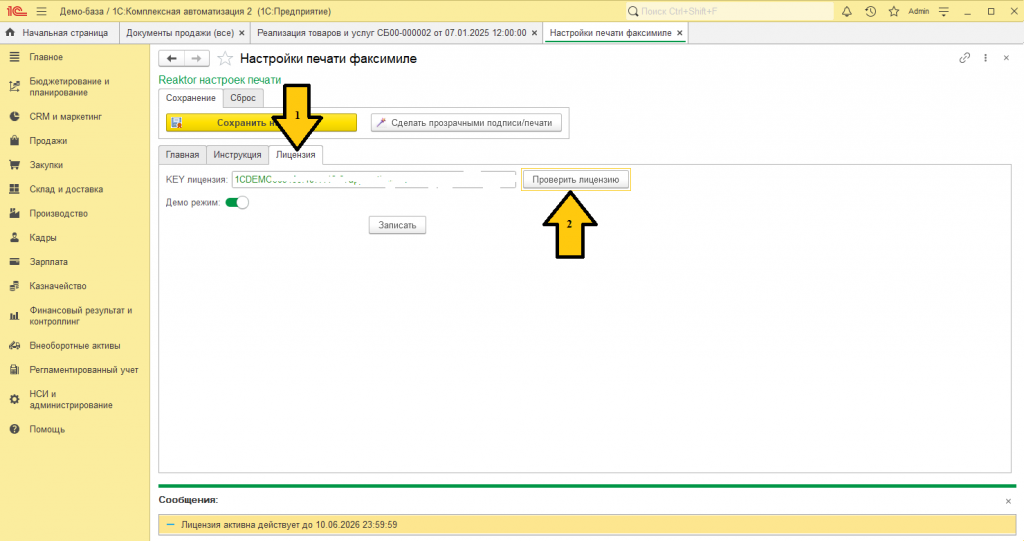Select the Сохранение tab
Screen dimensions: 1024x541
pos(191,98)
